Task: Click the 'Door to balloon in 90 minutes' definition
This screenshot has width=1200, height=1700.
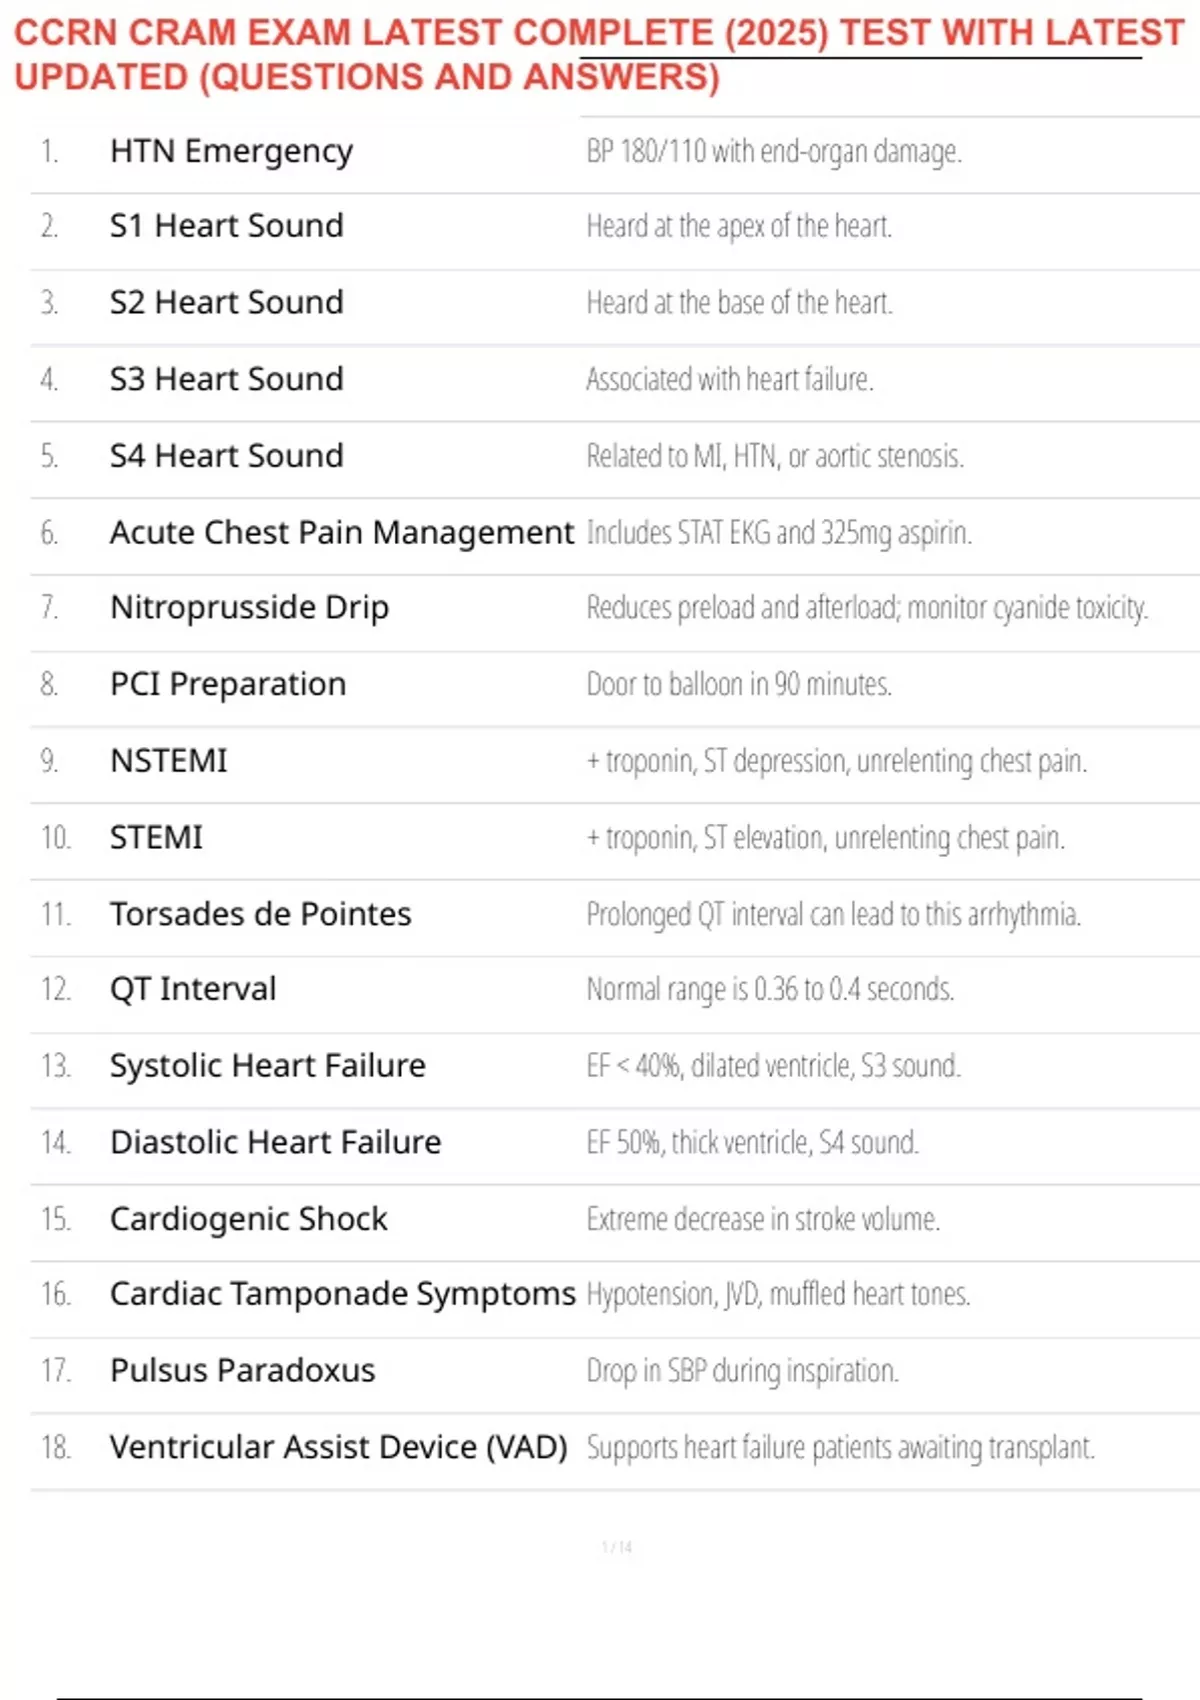Action: [739, 685]
